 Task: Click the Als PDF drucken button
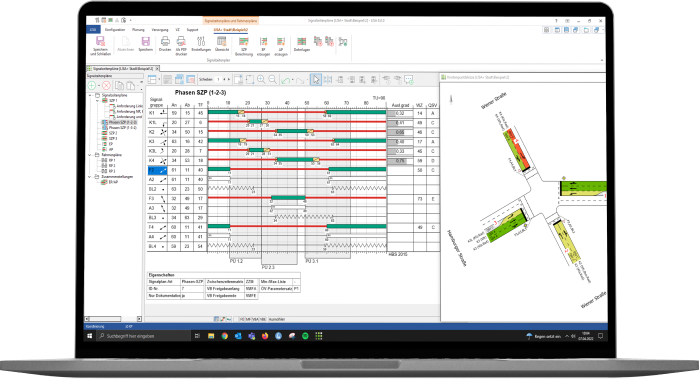[181, 46]
